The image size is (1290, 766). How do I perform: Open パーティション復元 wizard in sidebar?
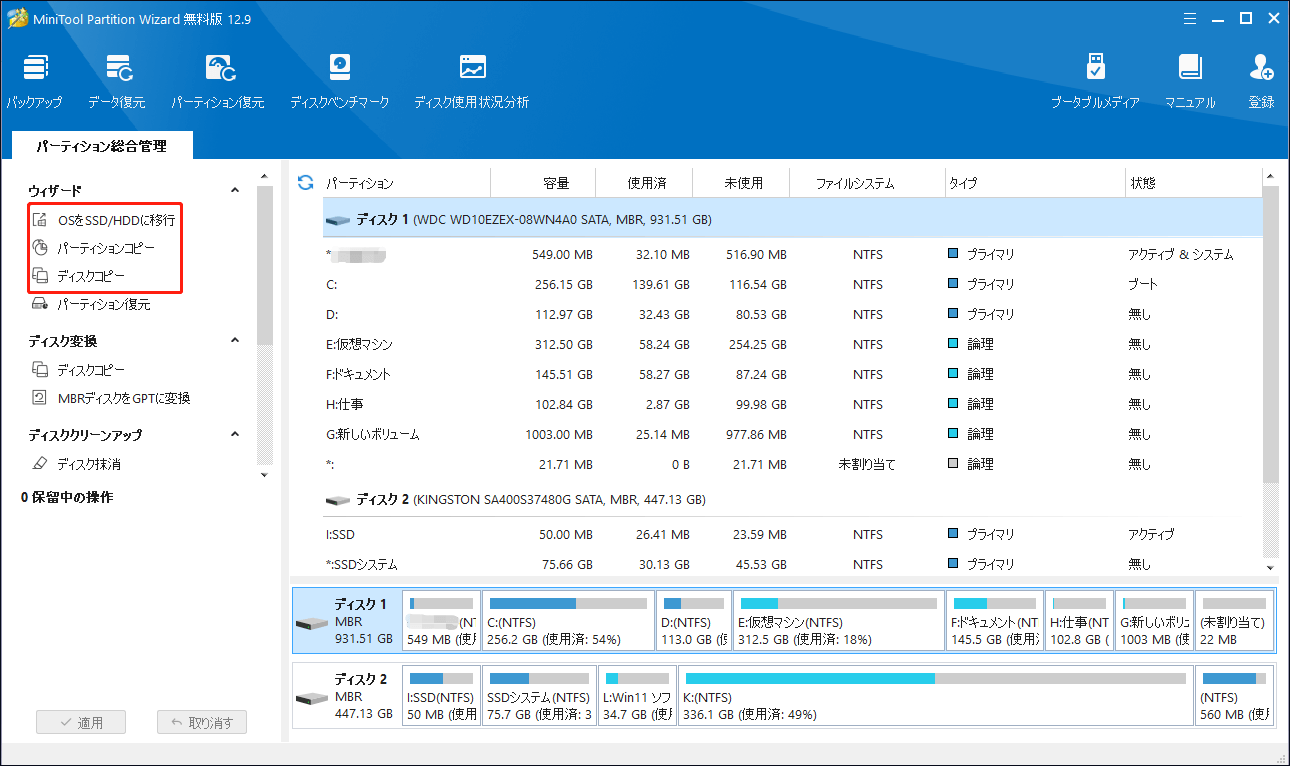(91, 304)
